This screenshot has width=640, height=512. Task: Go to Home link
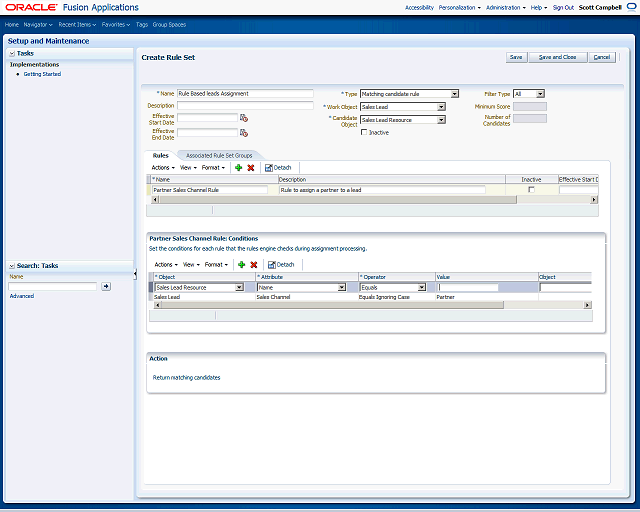12,24
